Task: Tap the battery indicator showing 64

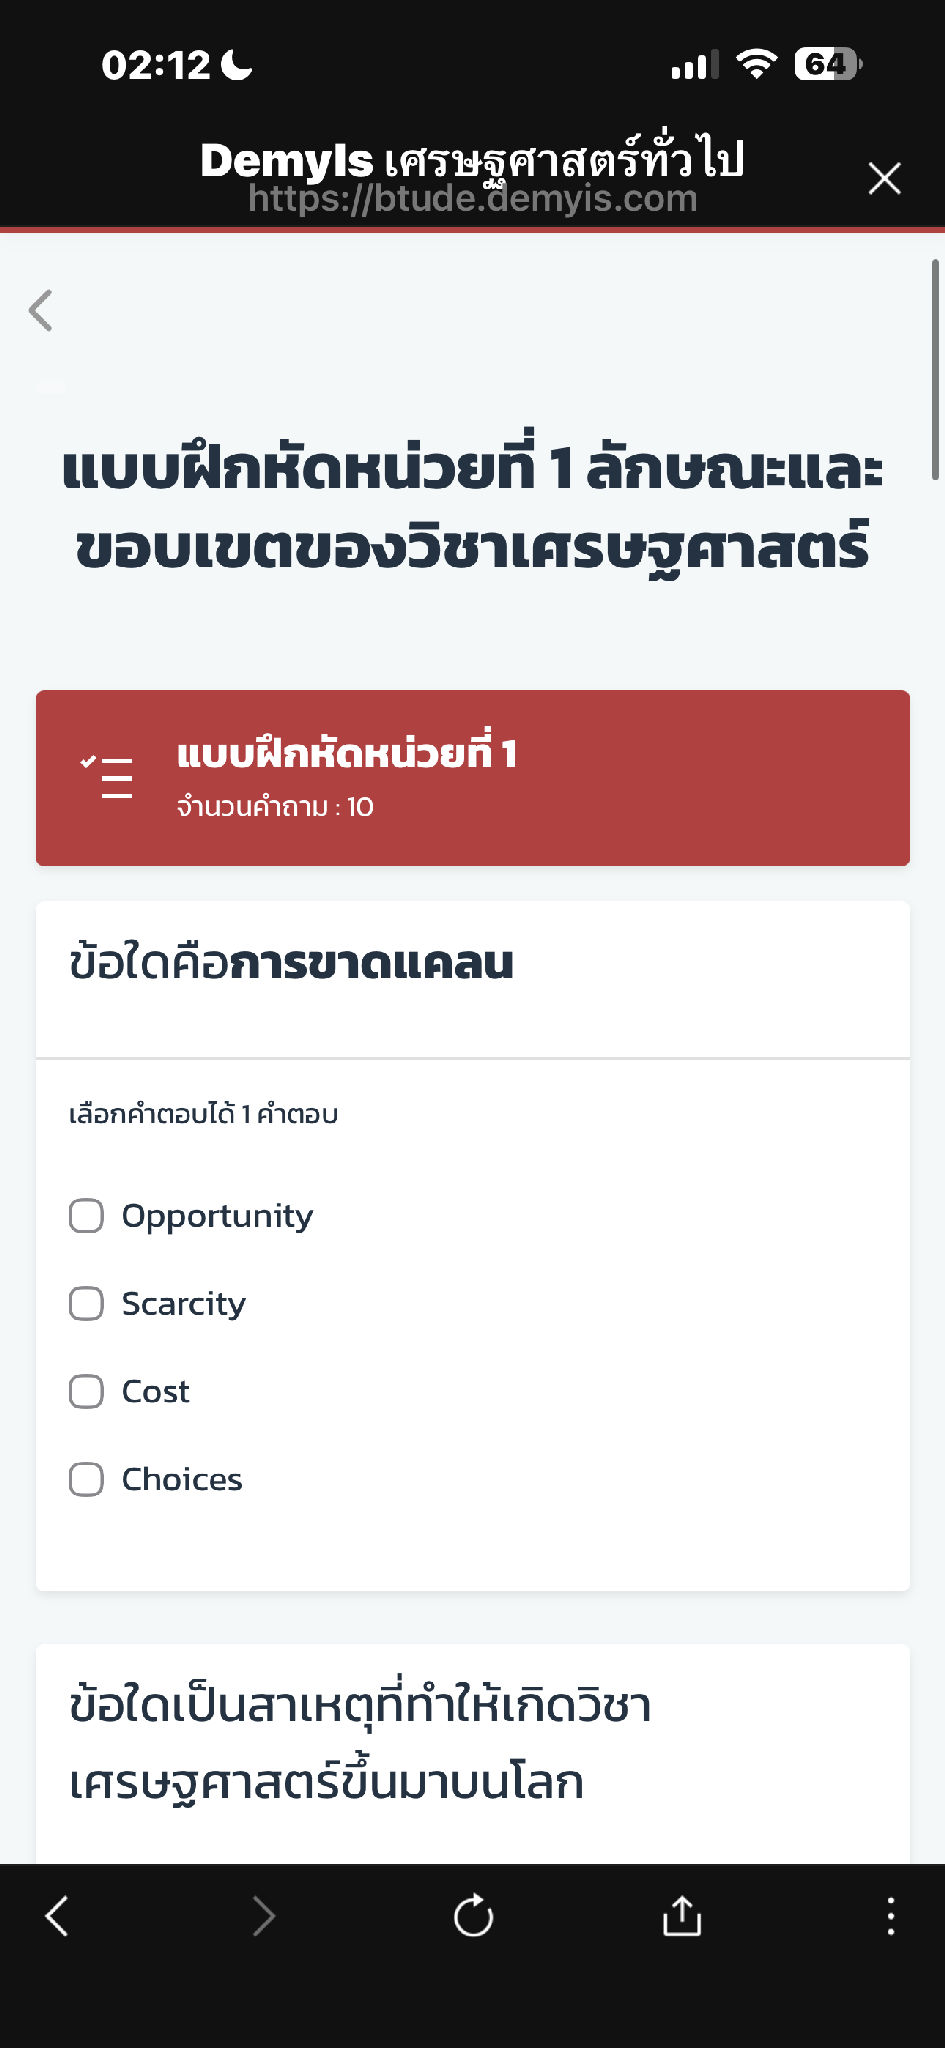Action: tap(826, 63)
